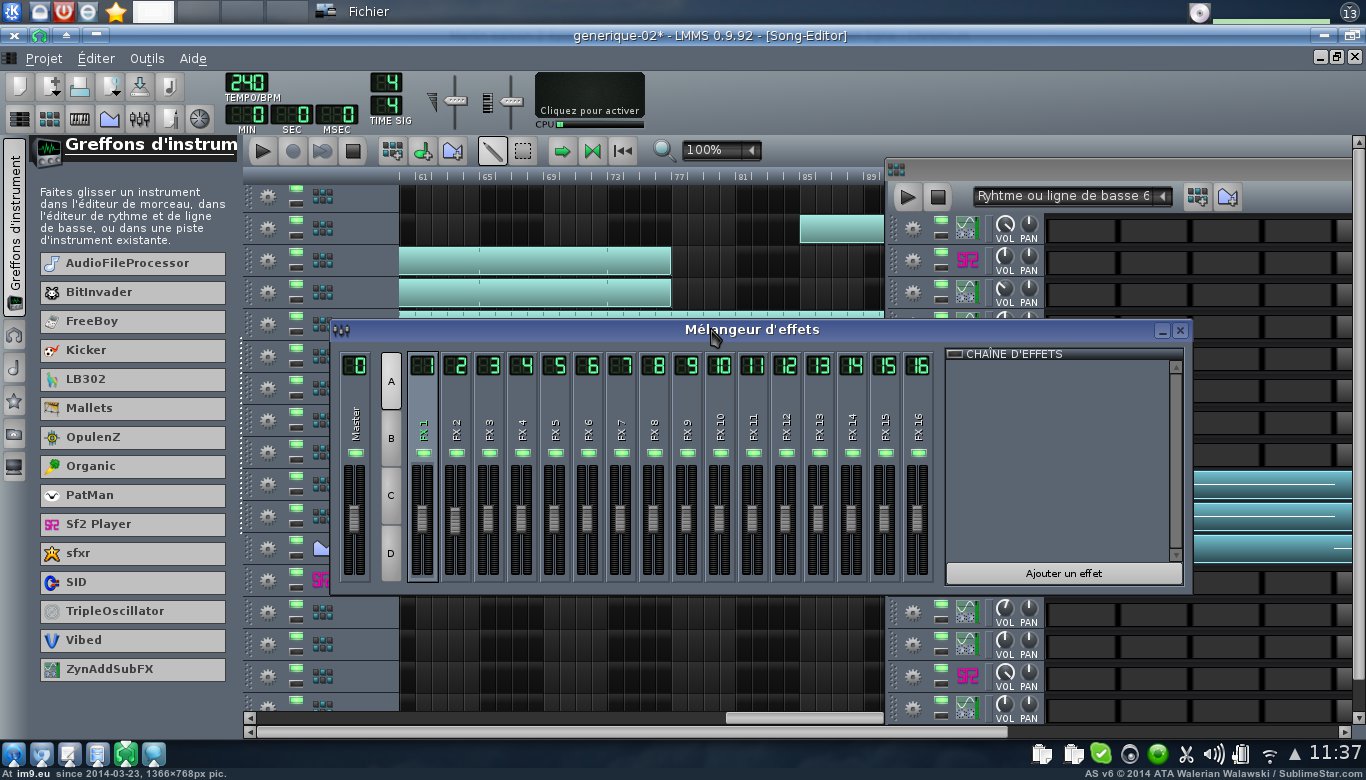Mute the Master channel in the mixer
Screen dimensions: 1366x780
(x=355, y=453)
